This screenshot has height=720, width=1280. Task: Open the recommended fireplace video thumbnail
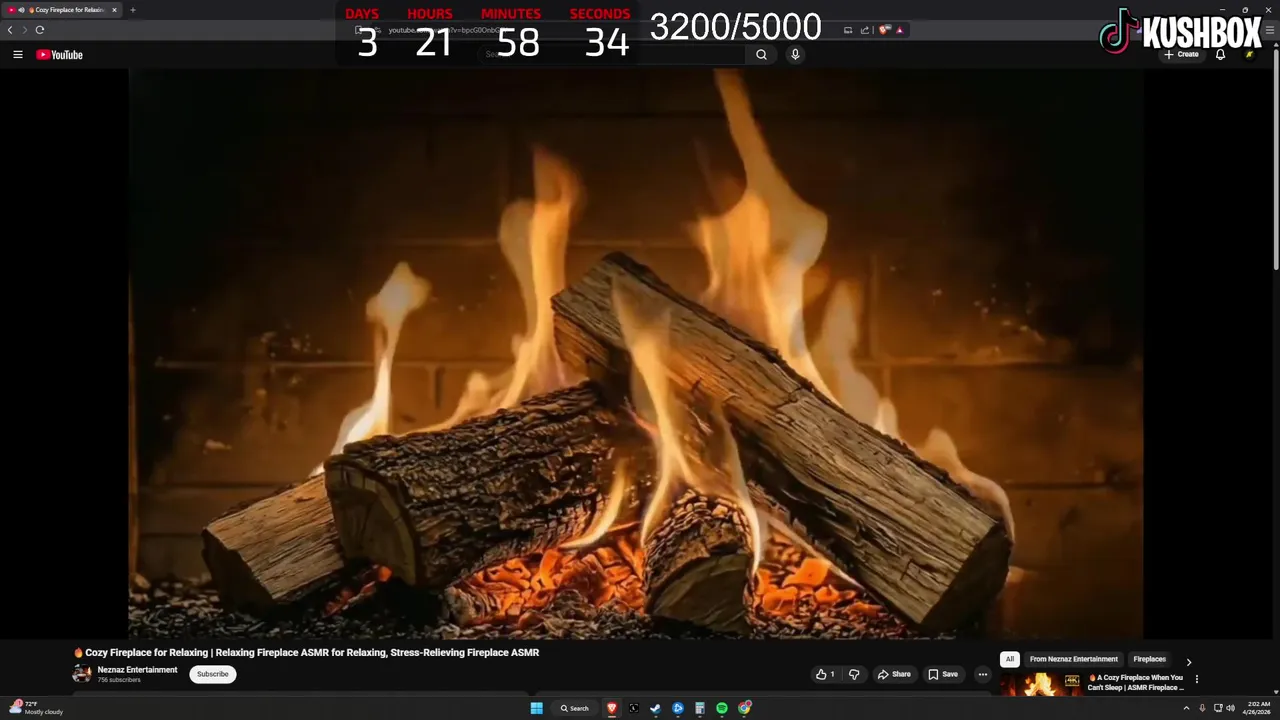1041,684
